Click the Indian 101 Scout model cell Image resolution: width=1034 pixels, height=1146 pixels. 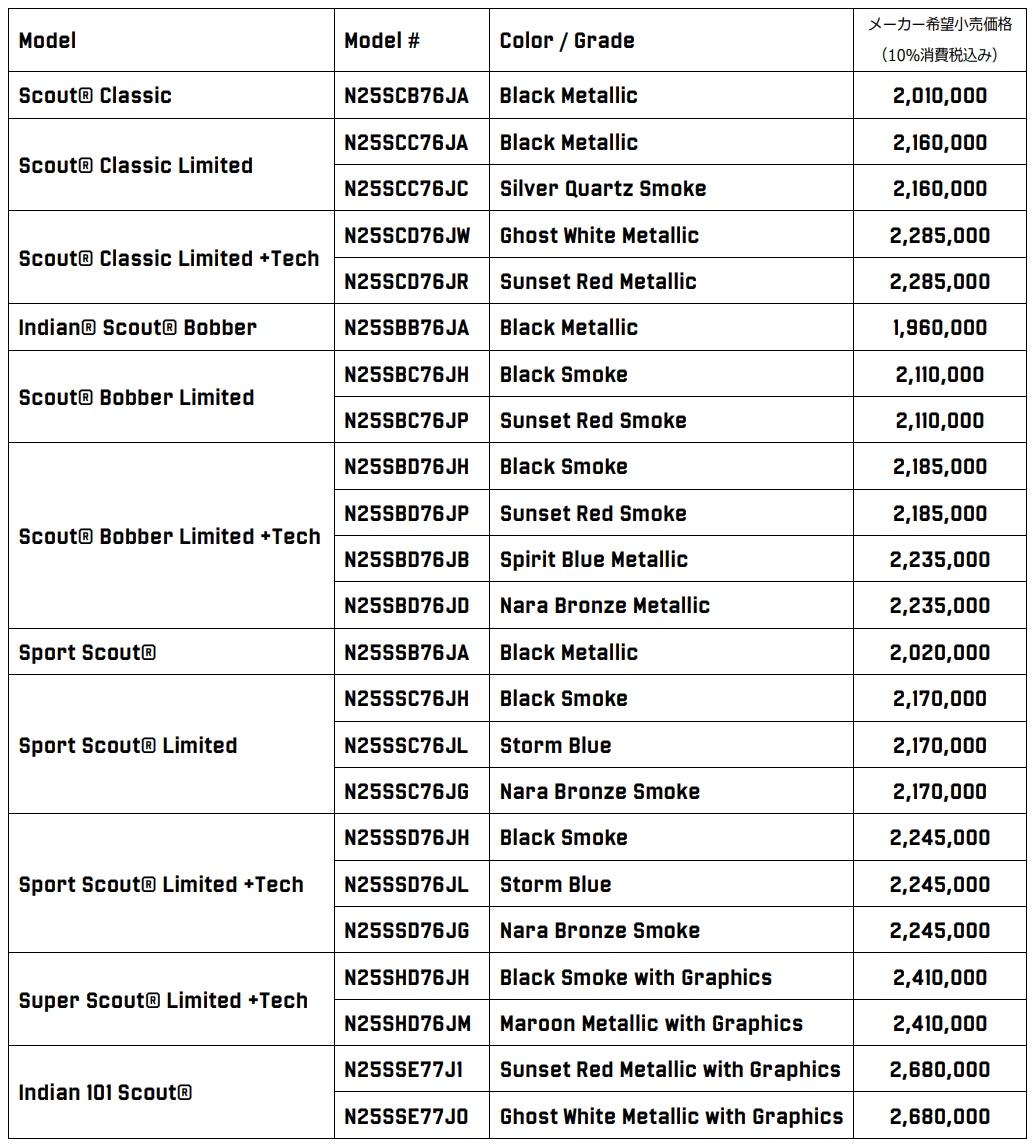(x=171, y=1093)
